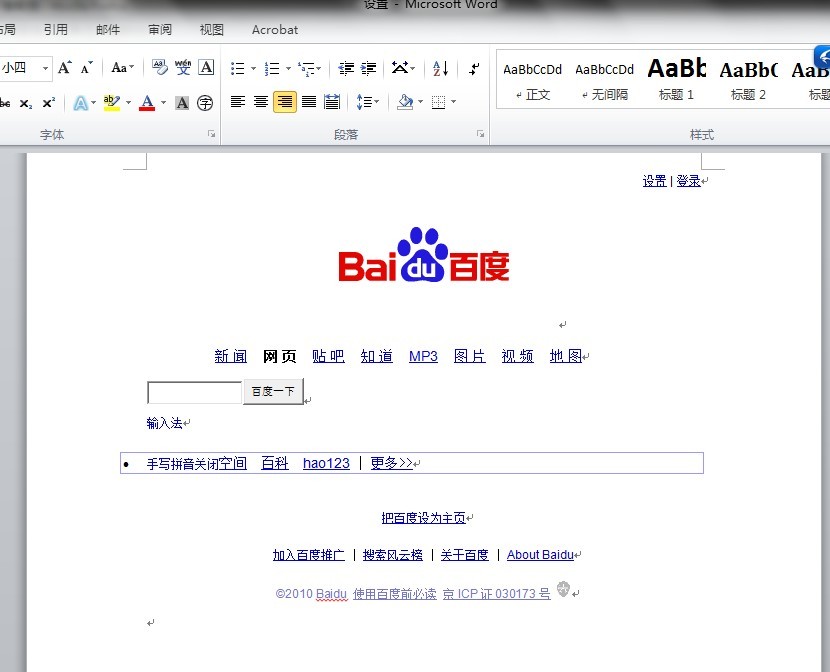The width and height of the screenshot is (830, 672).
Task: Toggle show paragraph marks
Action: coord(474,68)
